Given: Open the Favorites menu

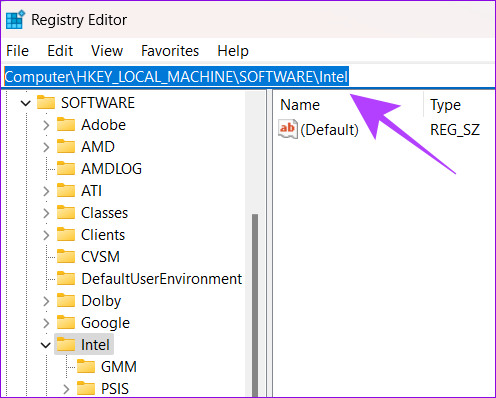Looking at the screenshot, I should 170,51.
